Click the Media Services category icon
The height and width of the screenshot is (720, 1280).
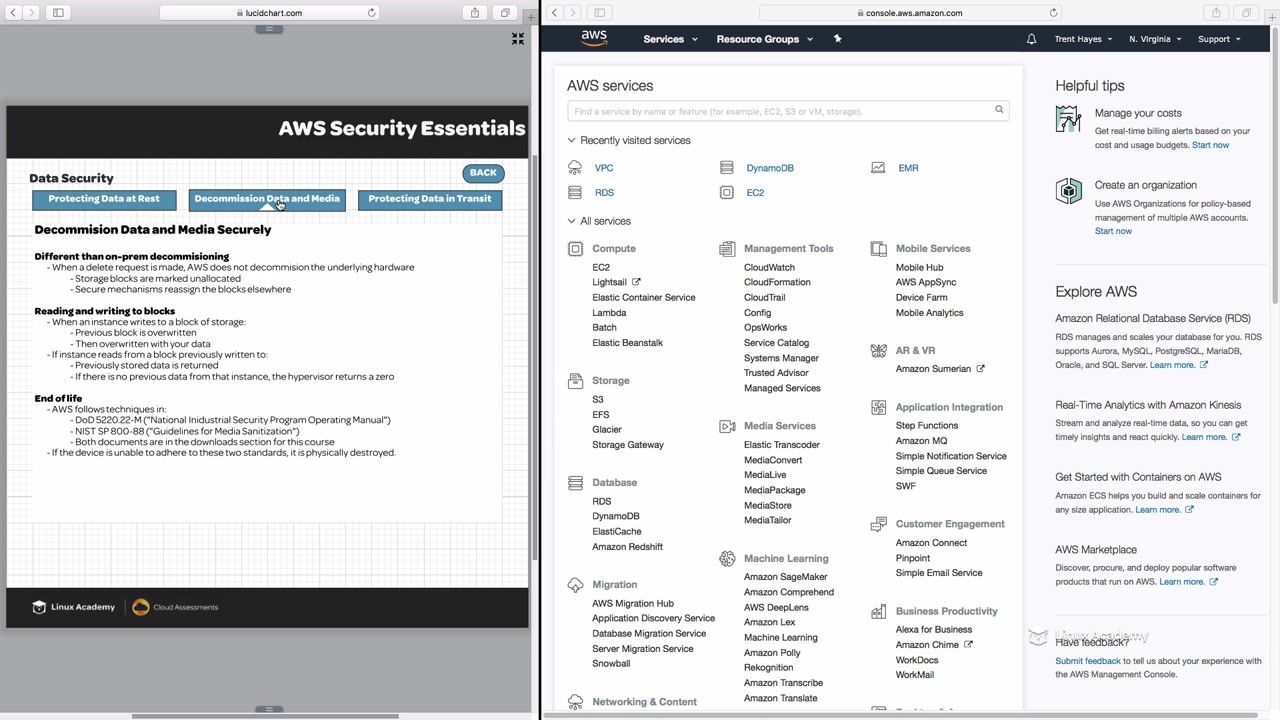pos(727,426)
